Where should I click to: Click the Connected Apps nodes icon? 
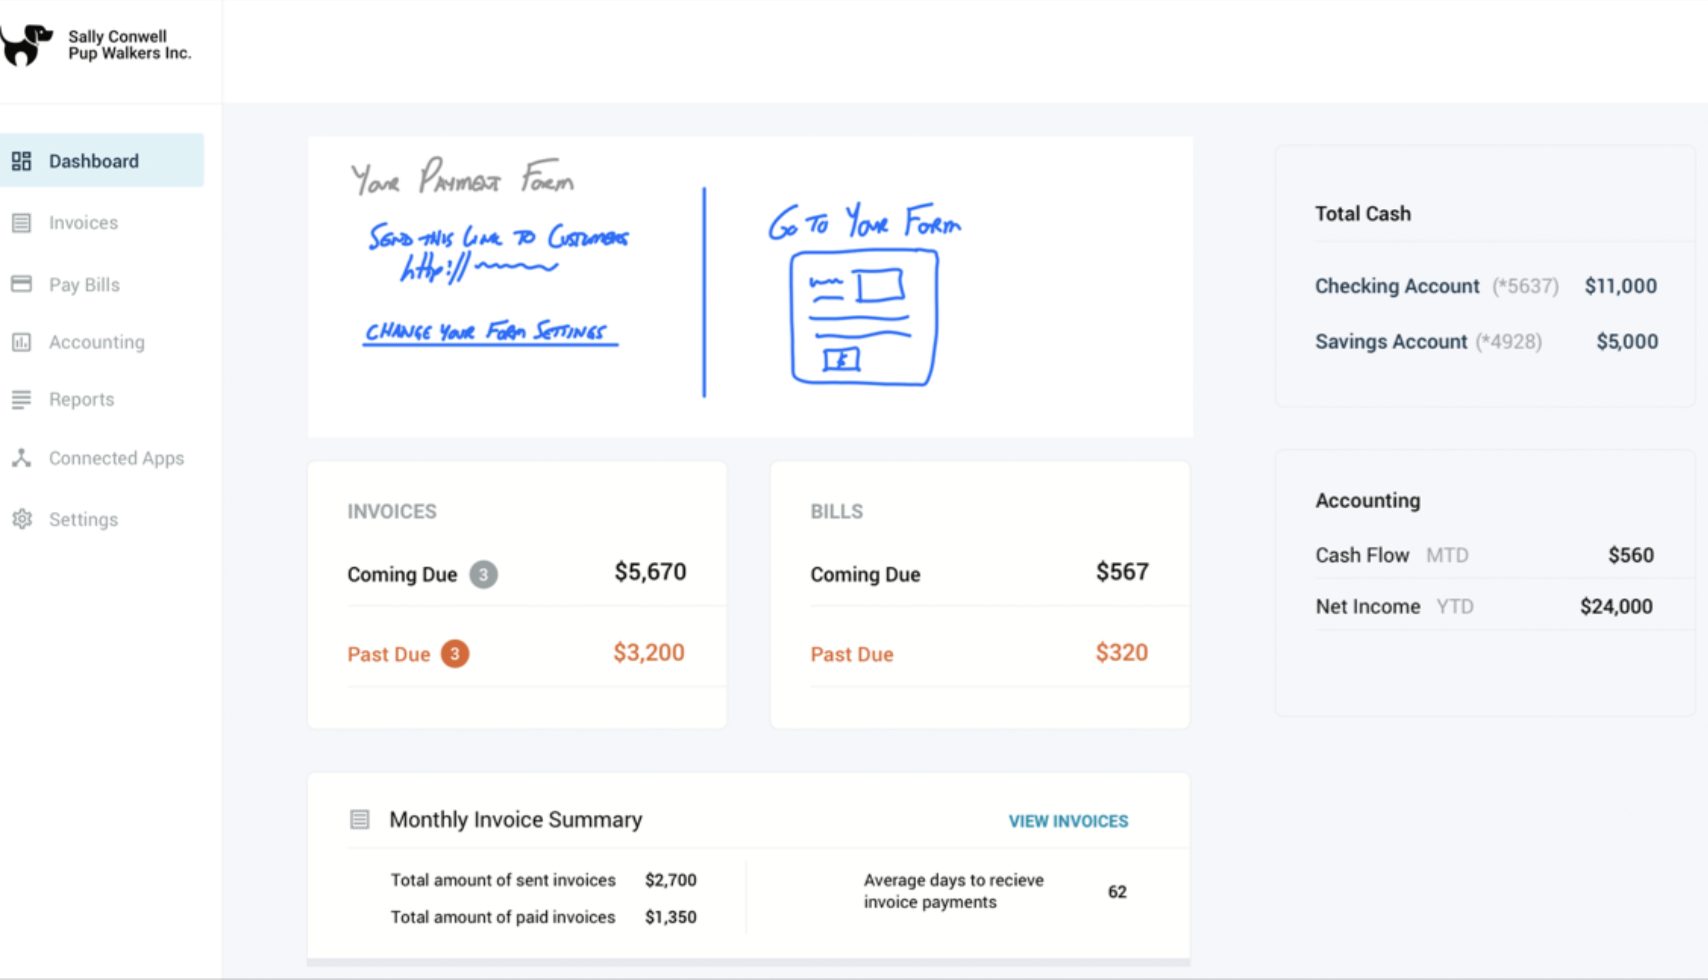21,458
